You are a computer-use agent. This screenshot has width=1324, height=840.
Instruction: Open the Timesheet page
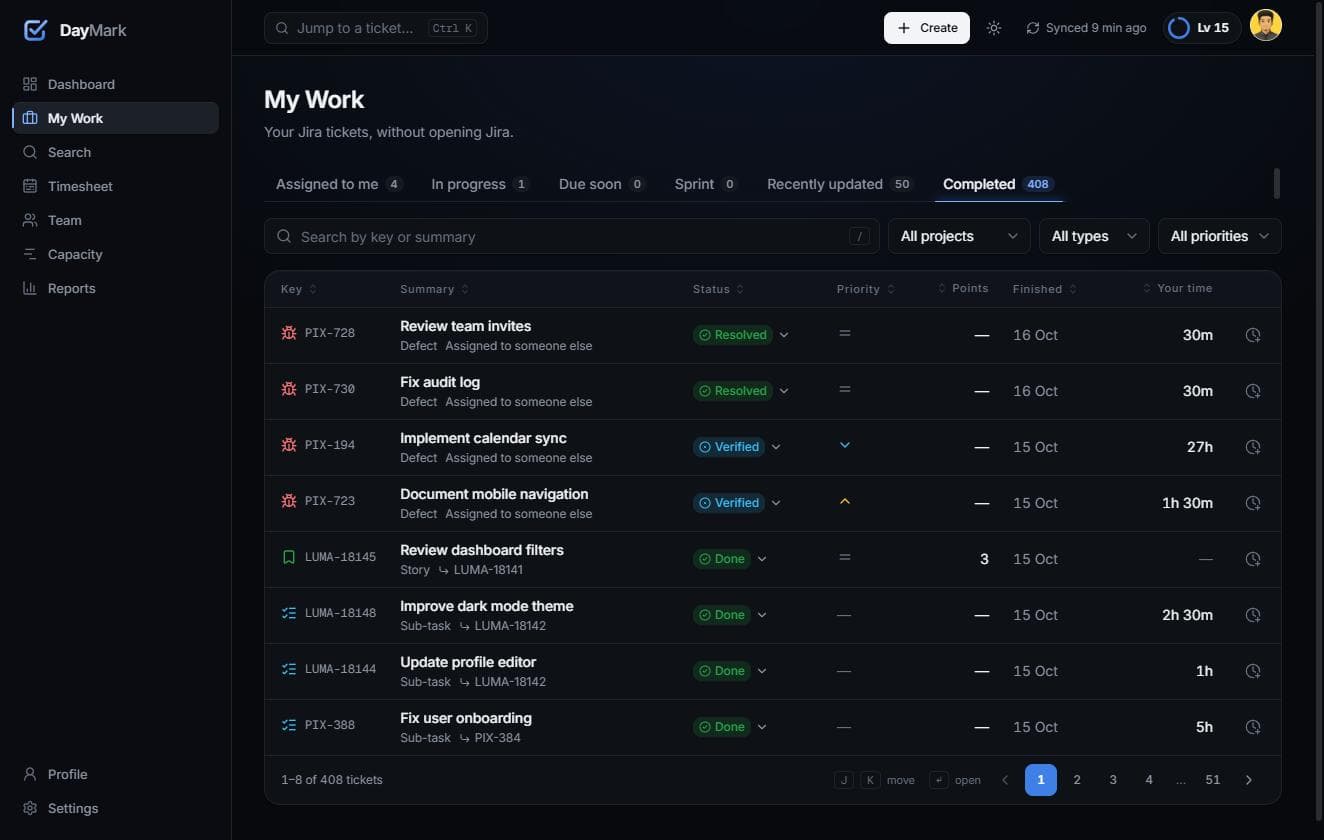[x=115, y=186]
